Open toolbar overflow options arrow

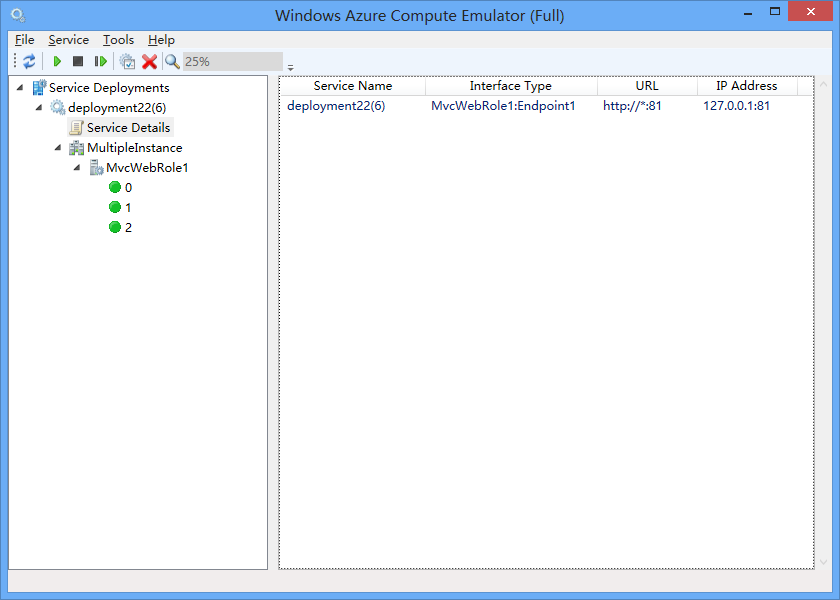click(x=290, y=68)
